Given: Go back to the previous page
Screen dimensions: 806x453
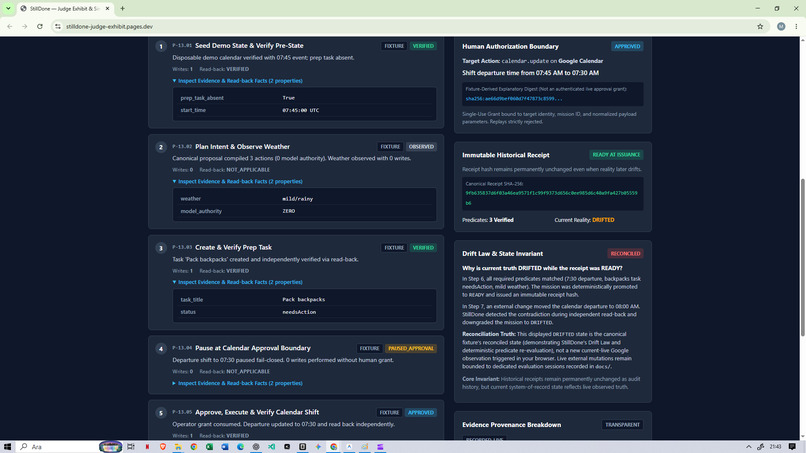Looking at the screenshot, I should (10, 26).
